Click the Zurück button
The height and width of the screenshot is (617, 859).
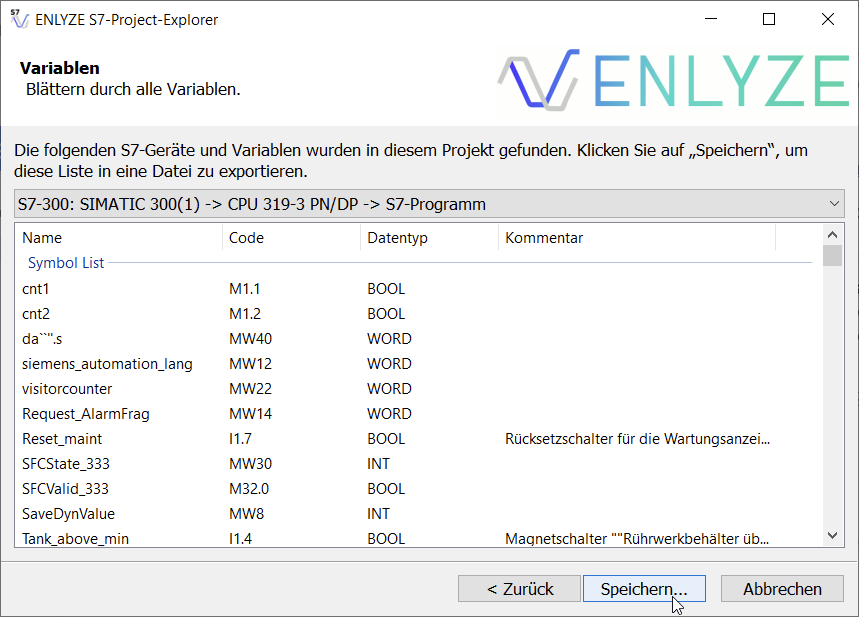click(519, 588)
